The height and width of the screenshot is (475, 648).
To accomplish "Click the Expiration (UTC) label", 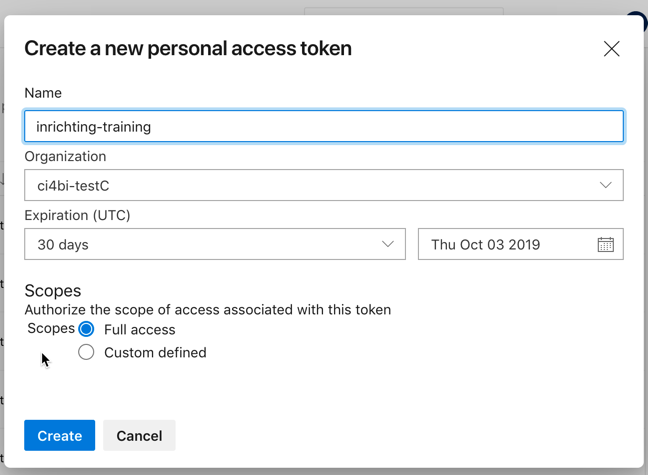I will pyautogui.click(x=77, y=215).
